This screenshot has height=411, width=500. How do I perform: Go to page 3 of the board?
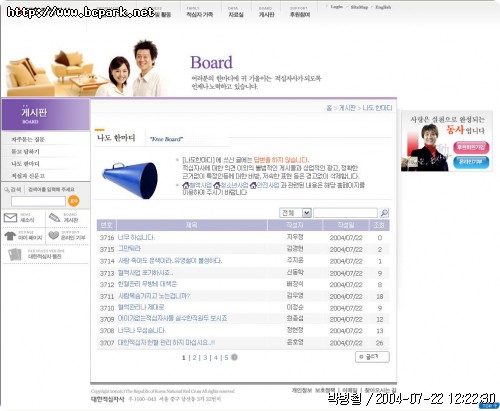click(x=205, y=357)
